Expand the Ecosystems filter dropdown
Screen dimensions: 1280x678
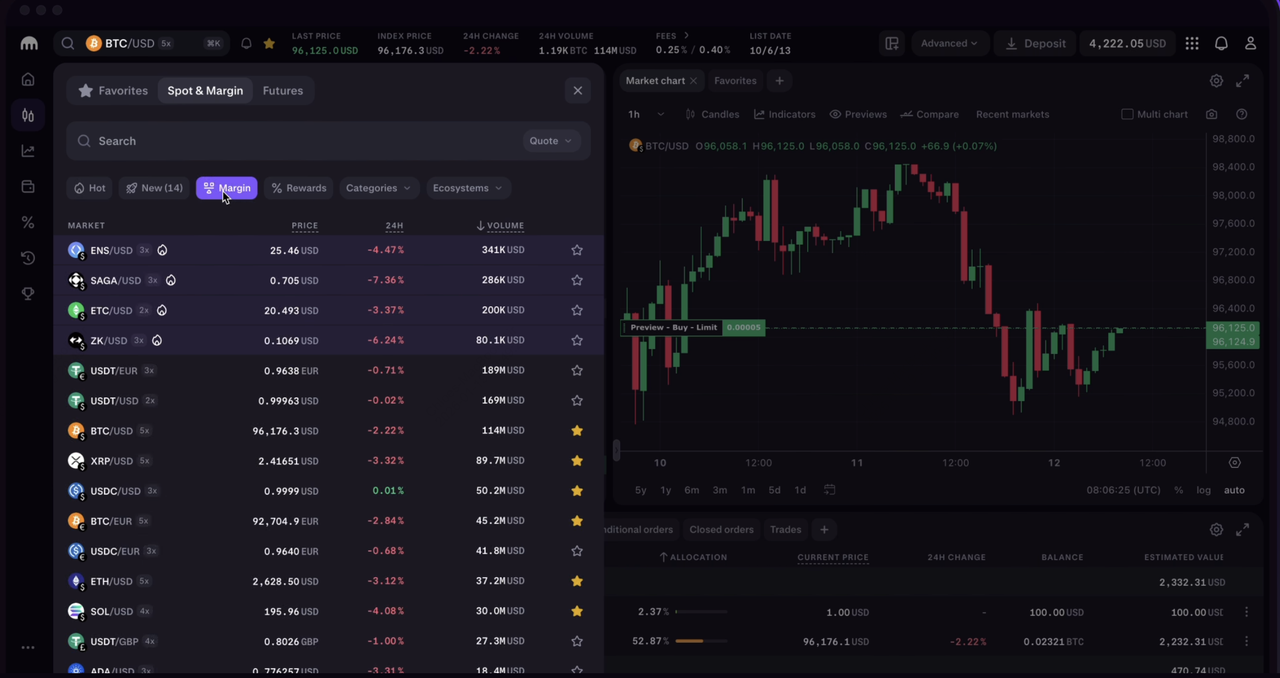click(468, 188)
